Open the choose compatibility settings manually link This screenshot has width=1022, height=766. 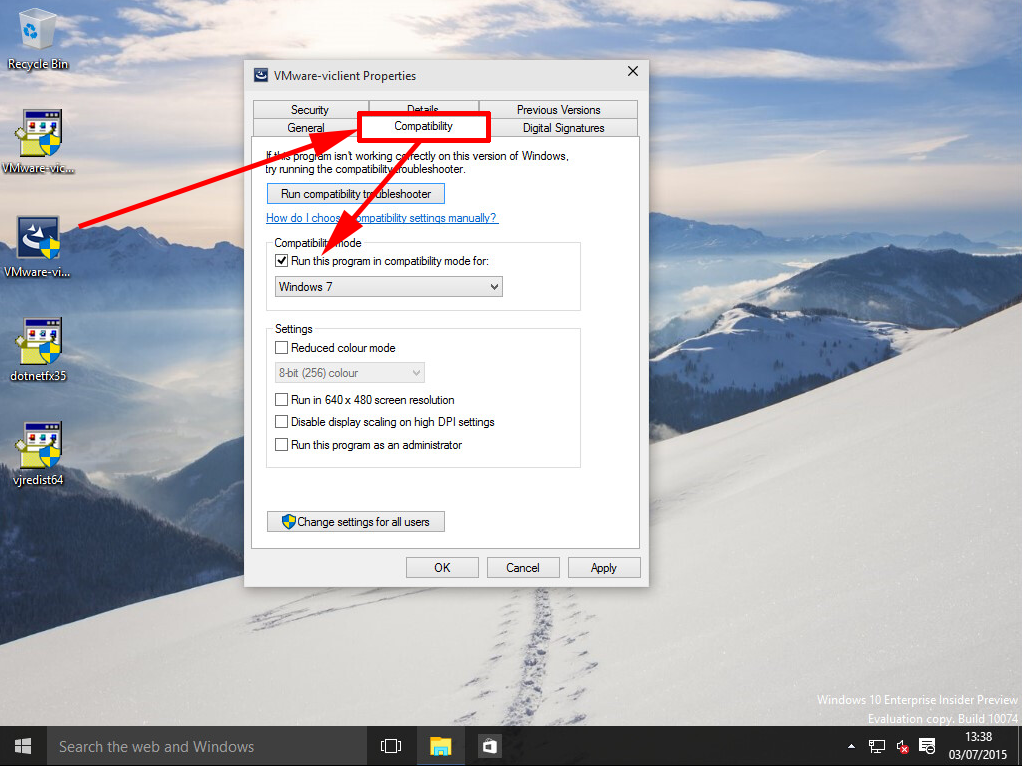click(x=382, y=218)
